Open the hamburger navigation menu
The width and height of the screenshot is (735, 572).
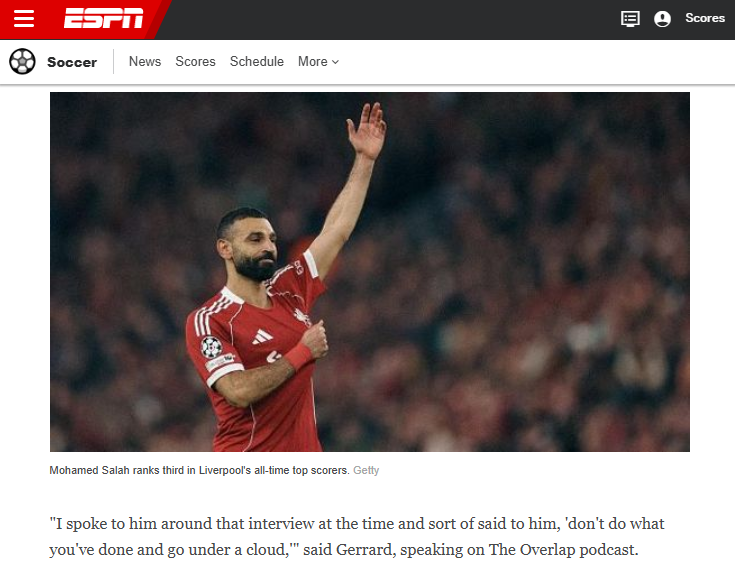pos(23,19)
